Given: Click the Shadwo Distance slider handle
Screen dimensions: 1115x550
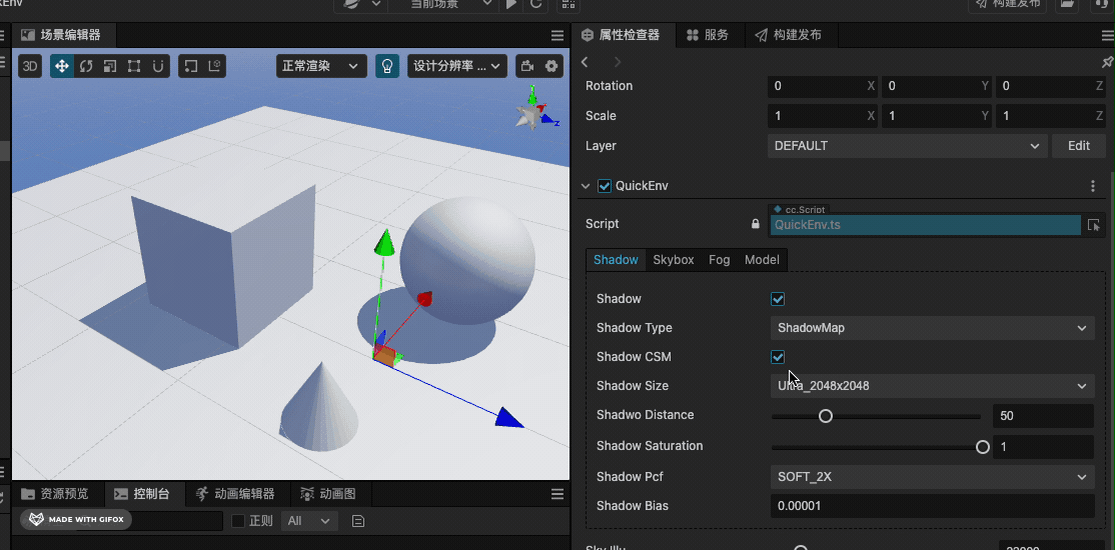Looking at the screenshot, I should [826, 416].
